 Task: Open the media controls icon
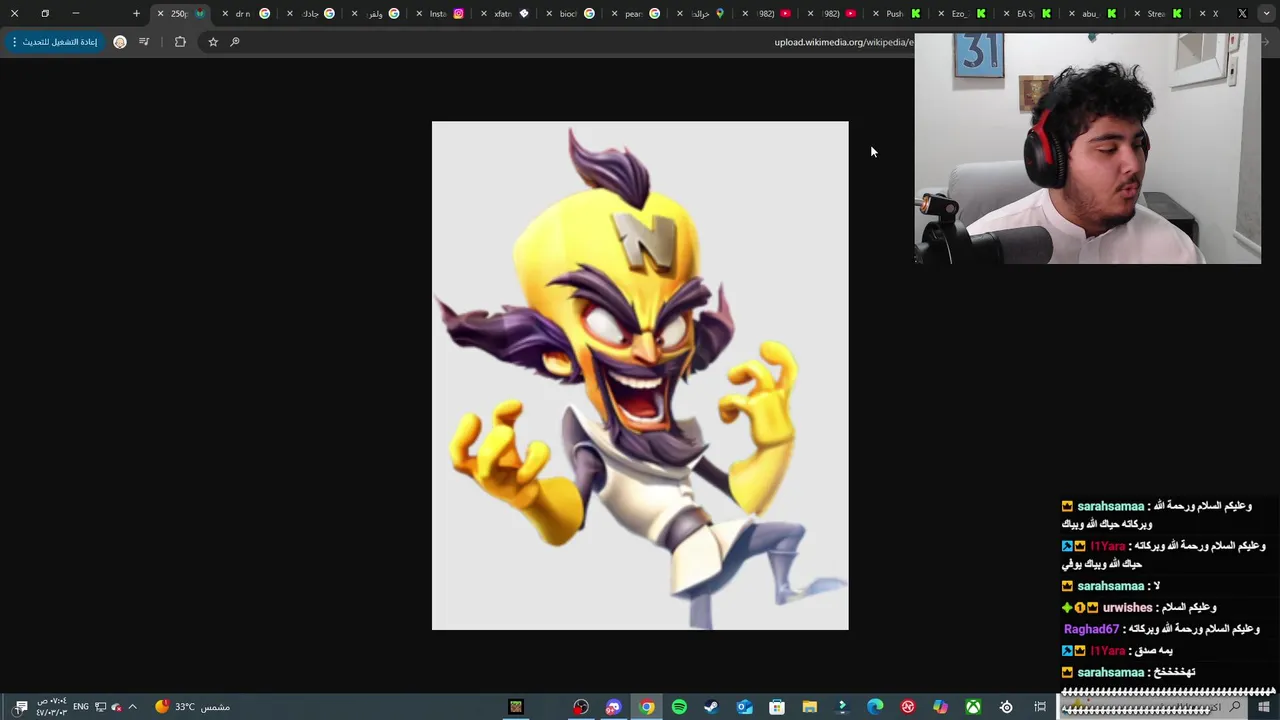coord(144,42)
